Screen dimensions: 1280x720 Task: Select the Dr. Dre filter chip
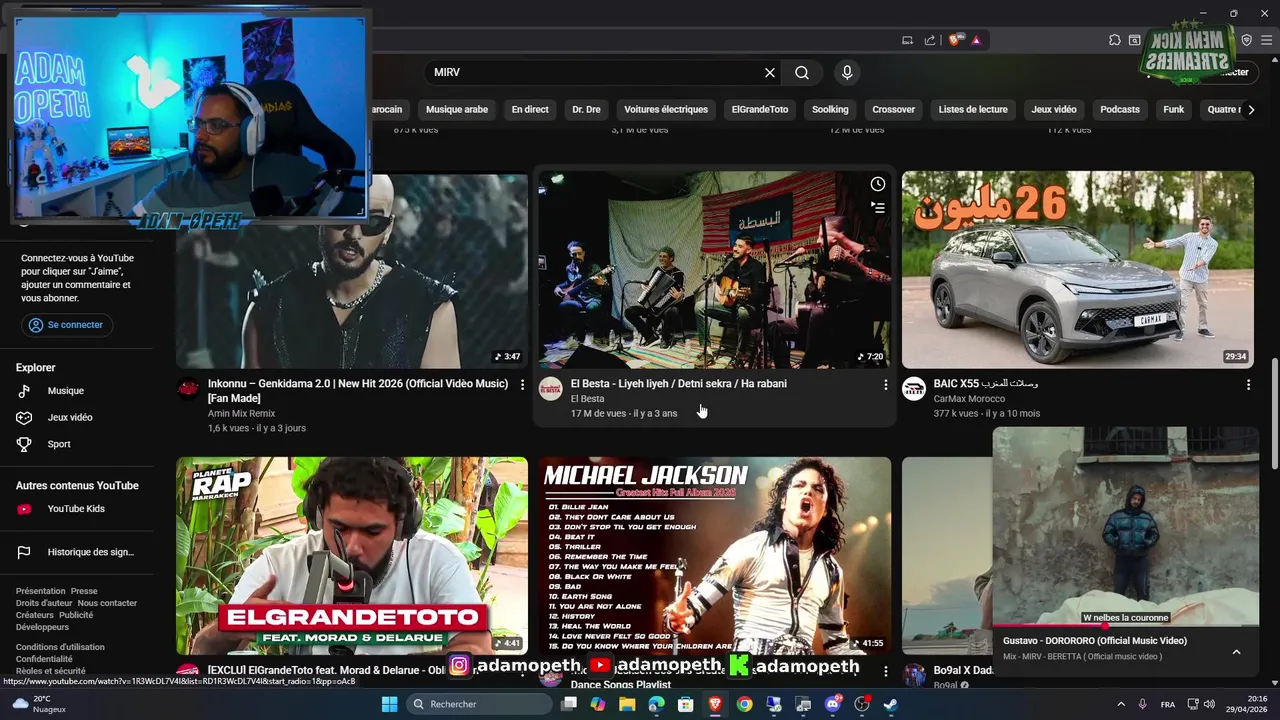point(586,110)
